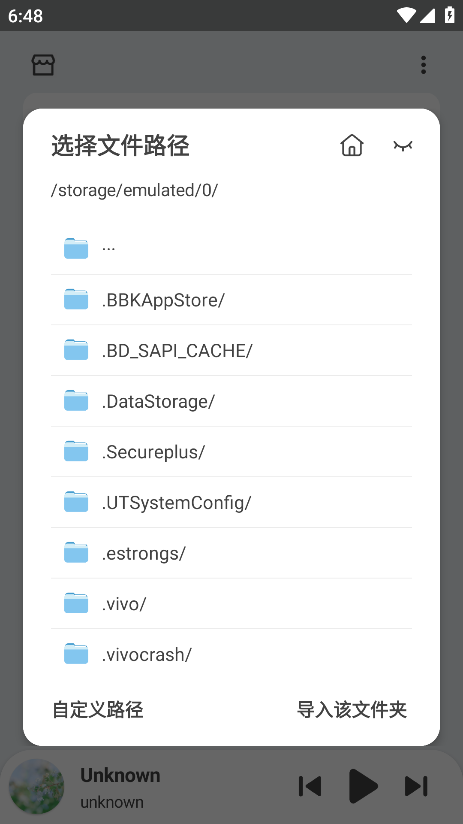Go up to parent folder "..."

pyautogui.click(x=231, y=248)
